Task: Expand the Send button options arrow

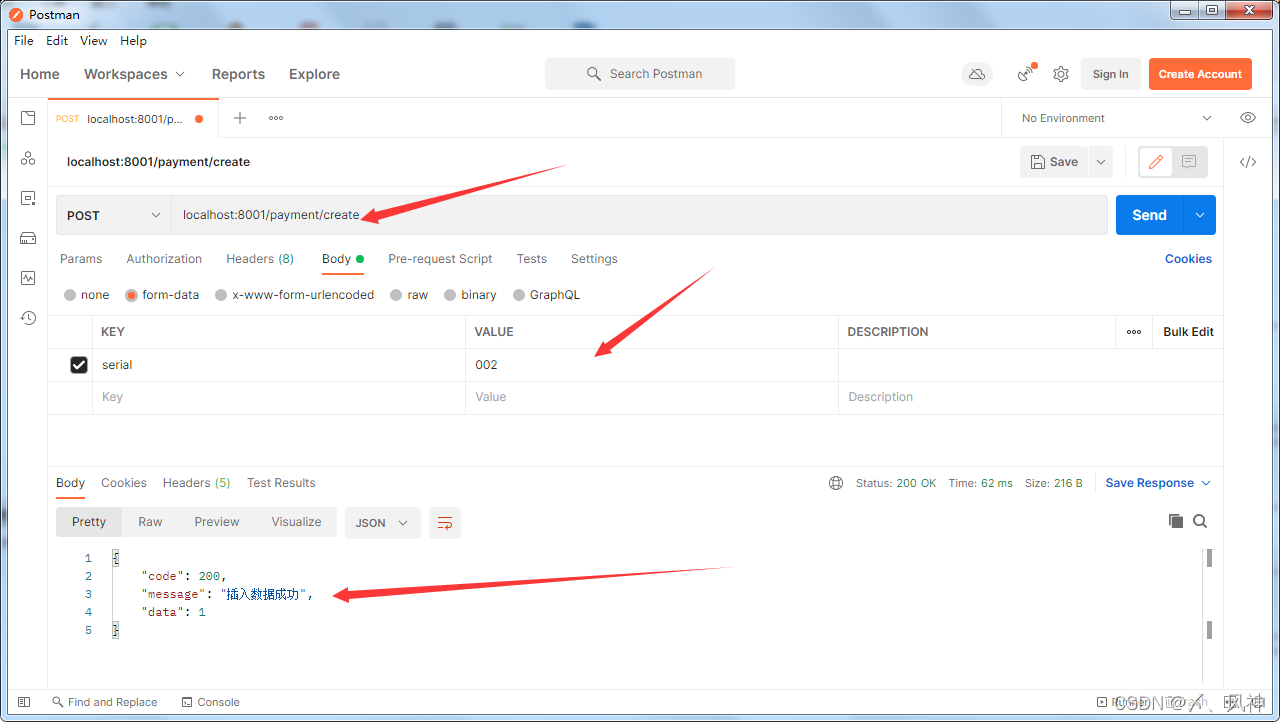Action: click(1199, 215)
